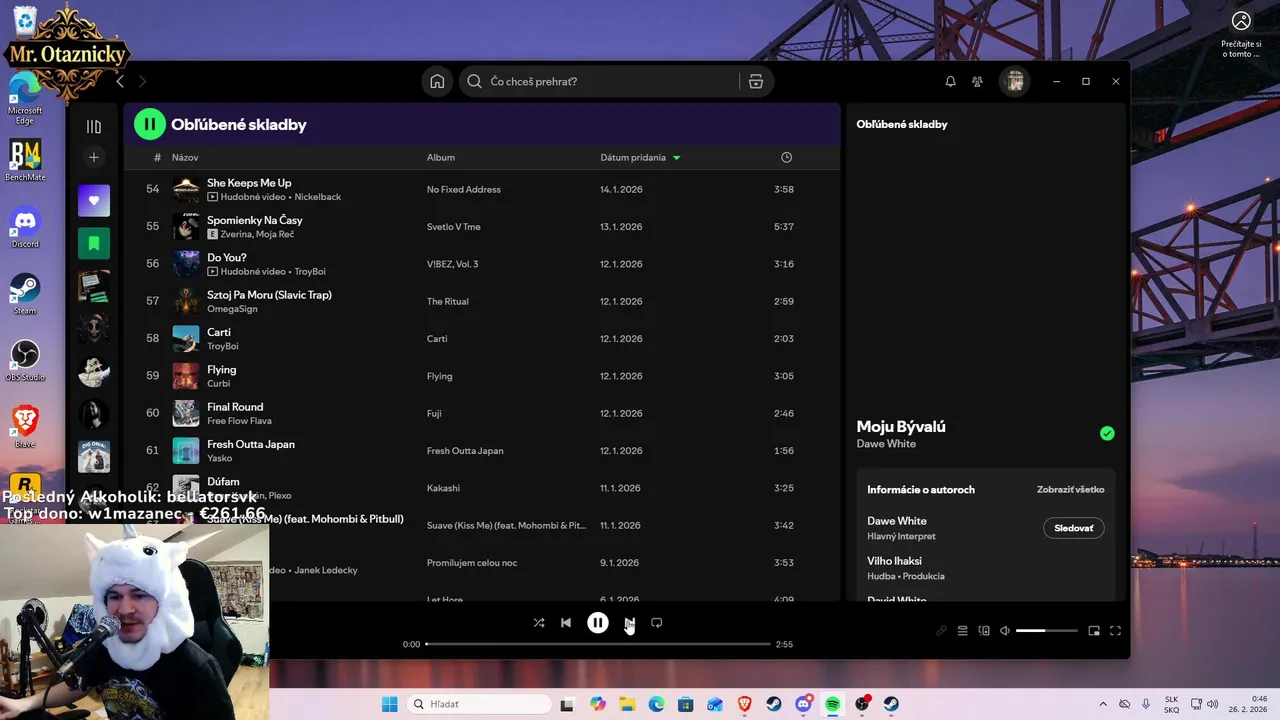
Task: Open File Explorer from the taskbar
Action: (627, 704)
